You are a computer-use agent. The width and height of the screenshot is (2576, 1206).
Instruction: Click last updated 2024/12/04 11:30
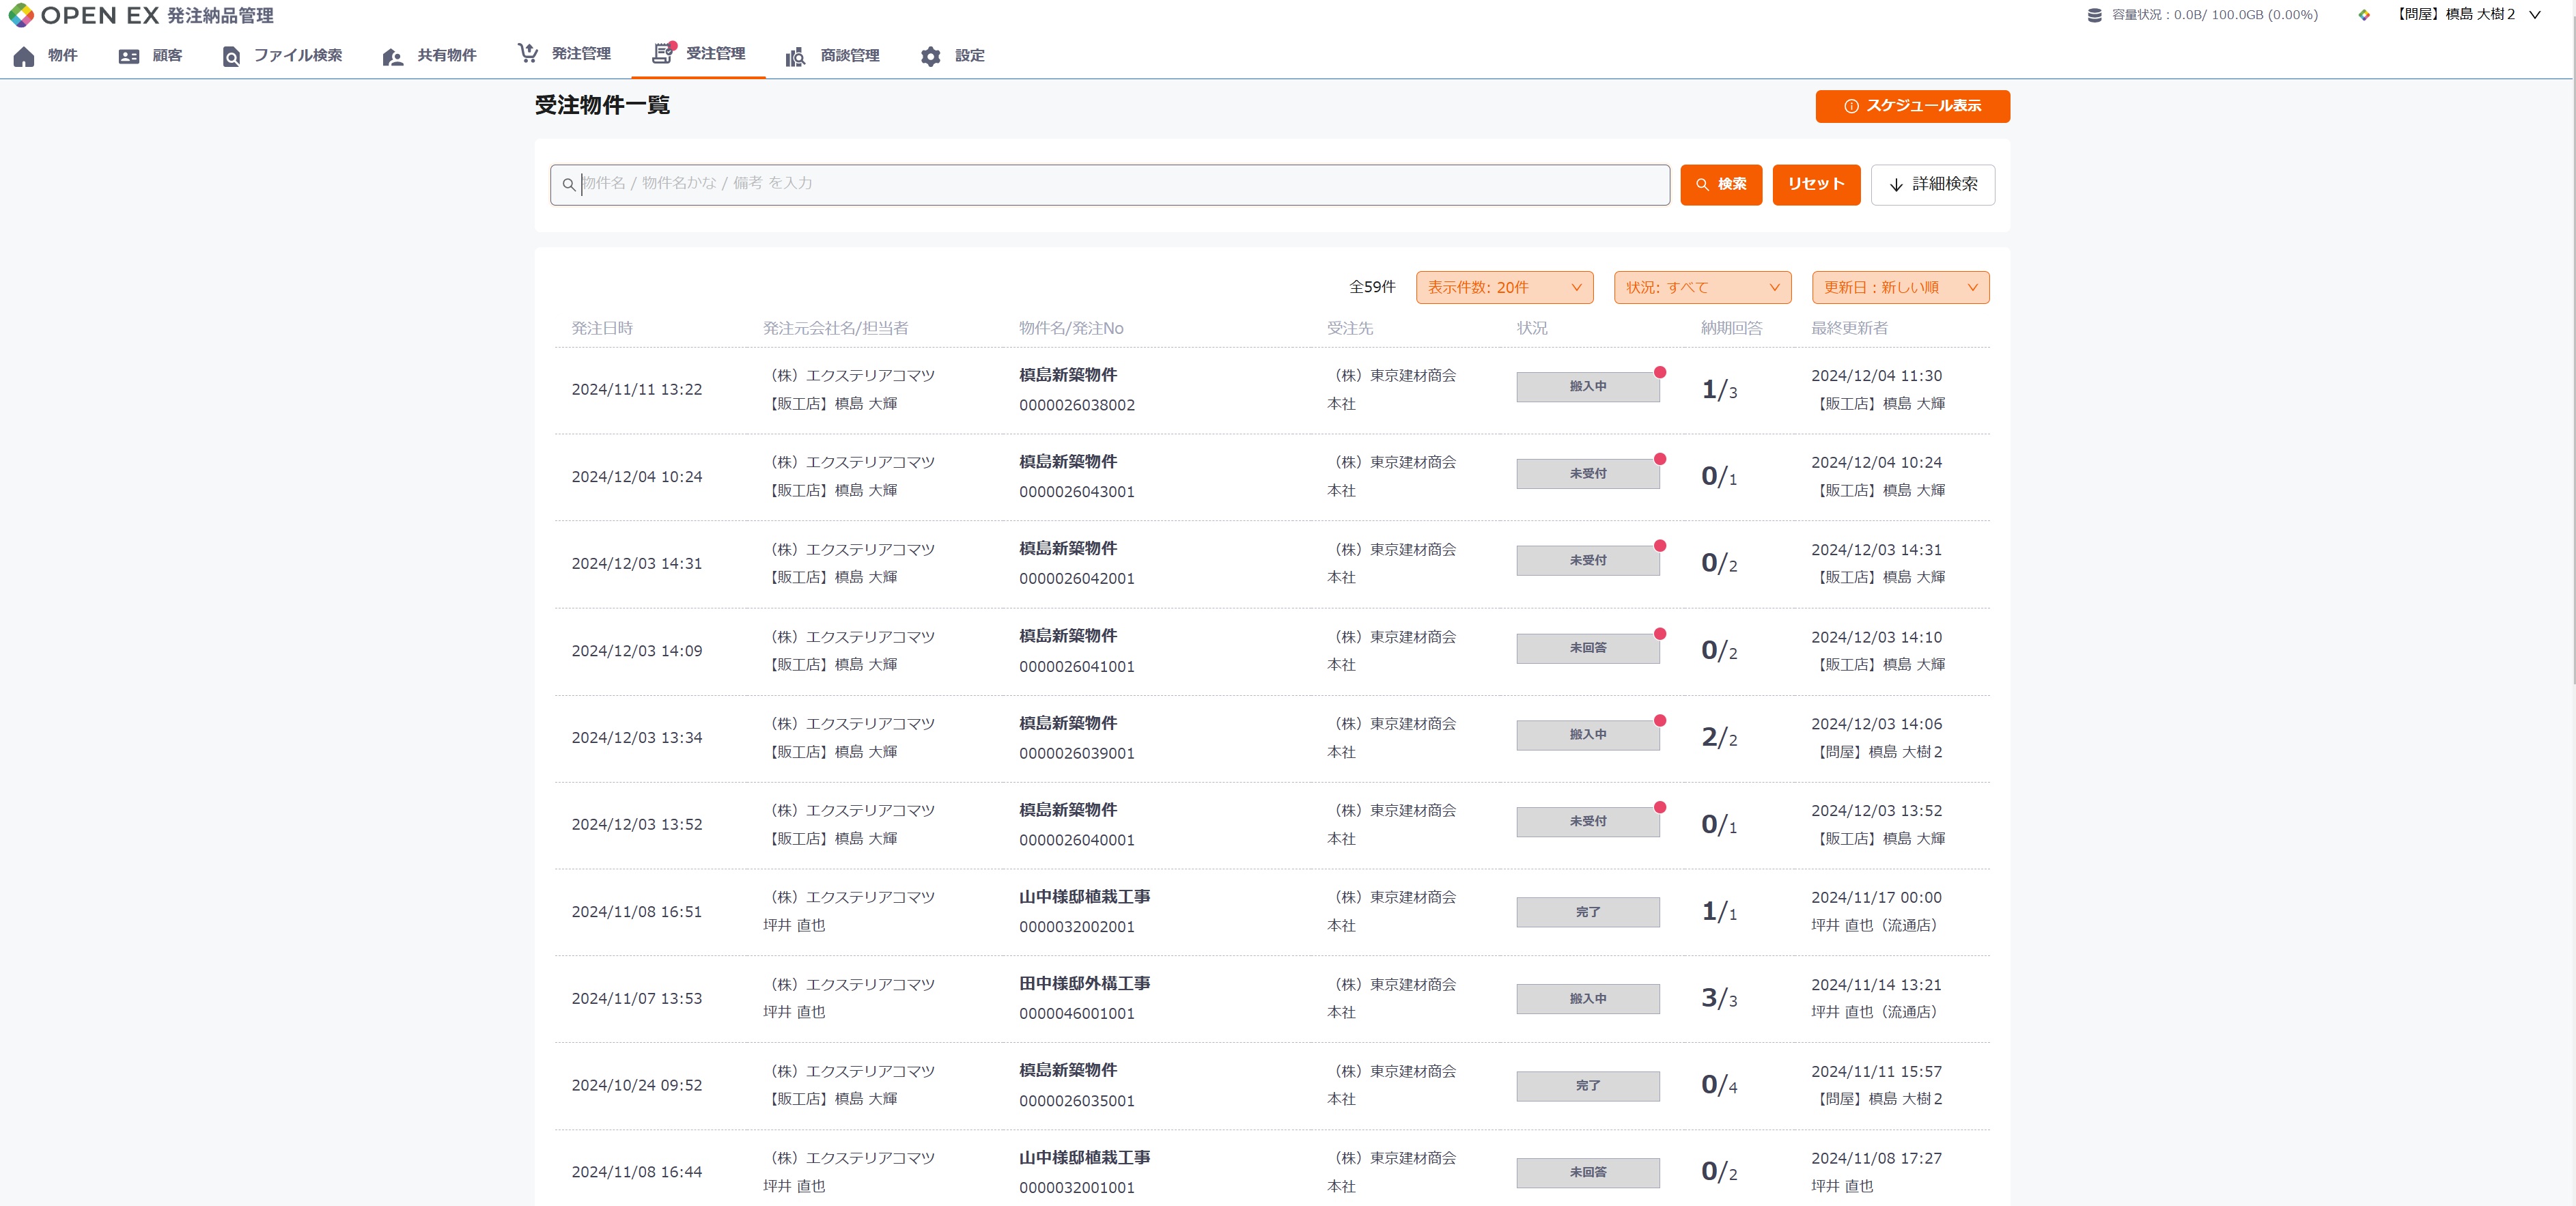pyautogui.click(x=1876, y=376)
